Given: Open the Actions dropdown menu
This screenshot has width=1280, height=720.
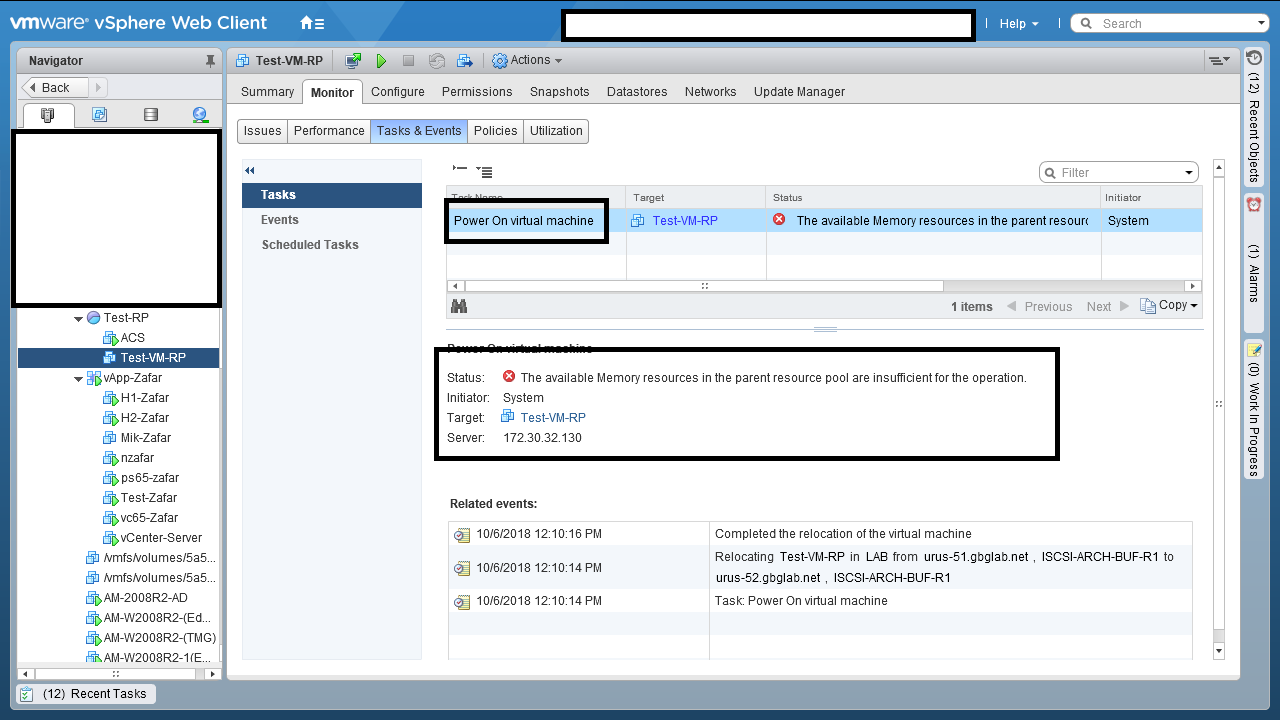Looking at the screenshot, I should click(527, 61).
